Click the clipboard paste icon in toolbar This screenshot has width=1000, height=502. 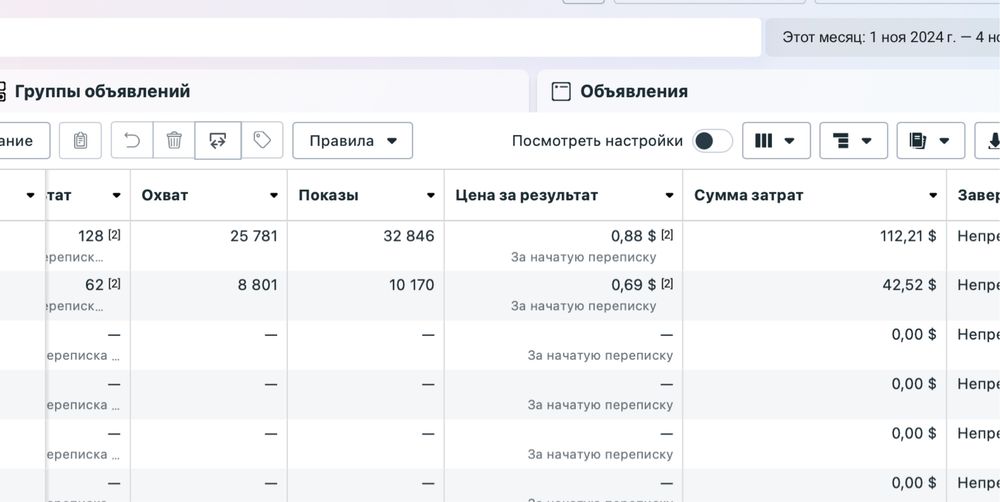[80, 140]
